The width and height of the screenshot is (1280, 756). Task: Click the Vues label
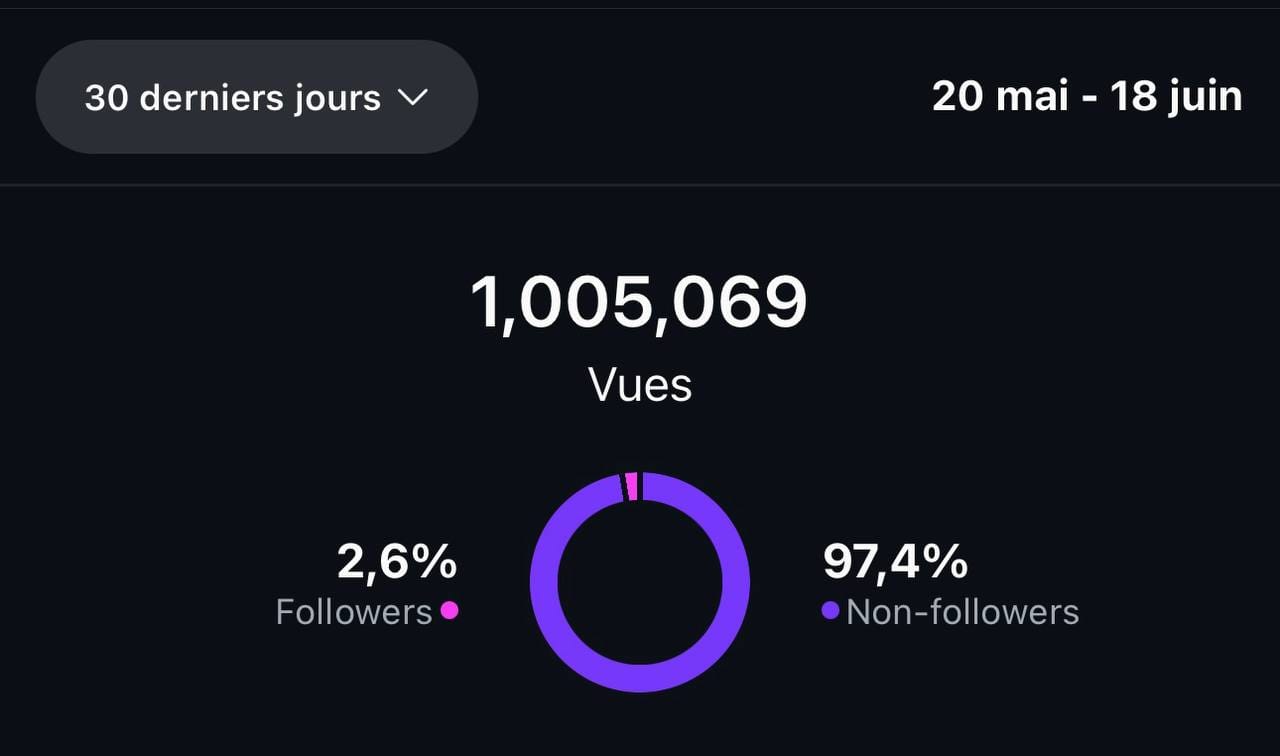tap(640, 384)
